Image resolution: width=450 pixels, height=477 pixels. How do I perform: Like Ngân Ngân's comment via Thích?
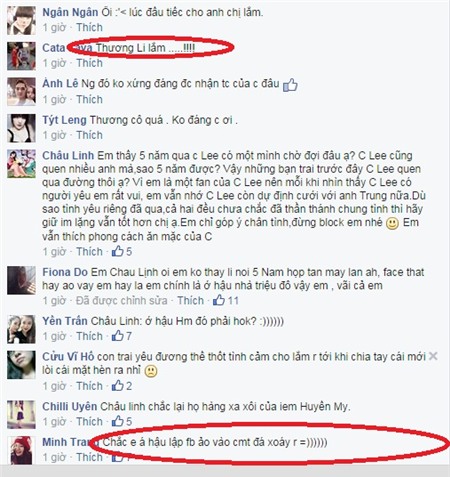pyautogui.click(x=89, y=27)
